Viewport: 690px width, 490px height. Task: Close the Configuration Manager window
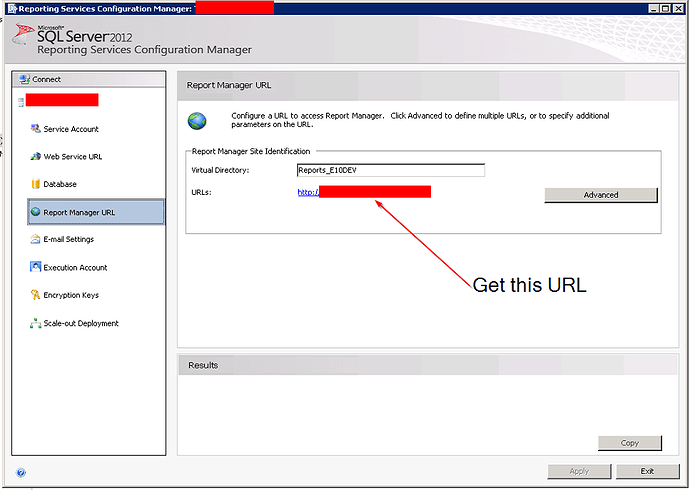[x=678, y=8]
